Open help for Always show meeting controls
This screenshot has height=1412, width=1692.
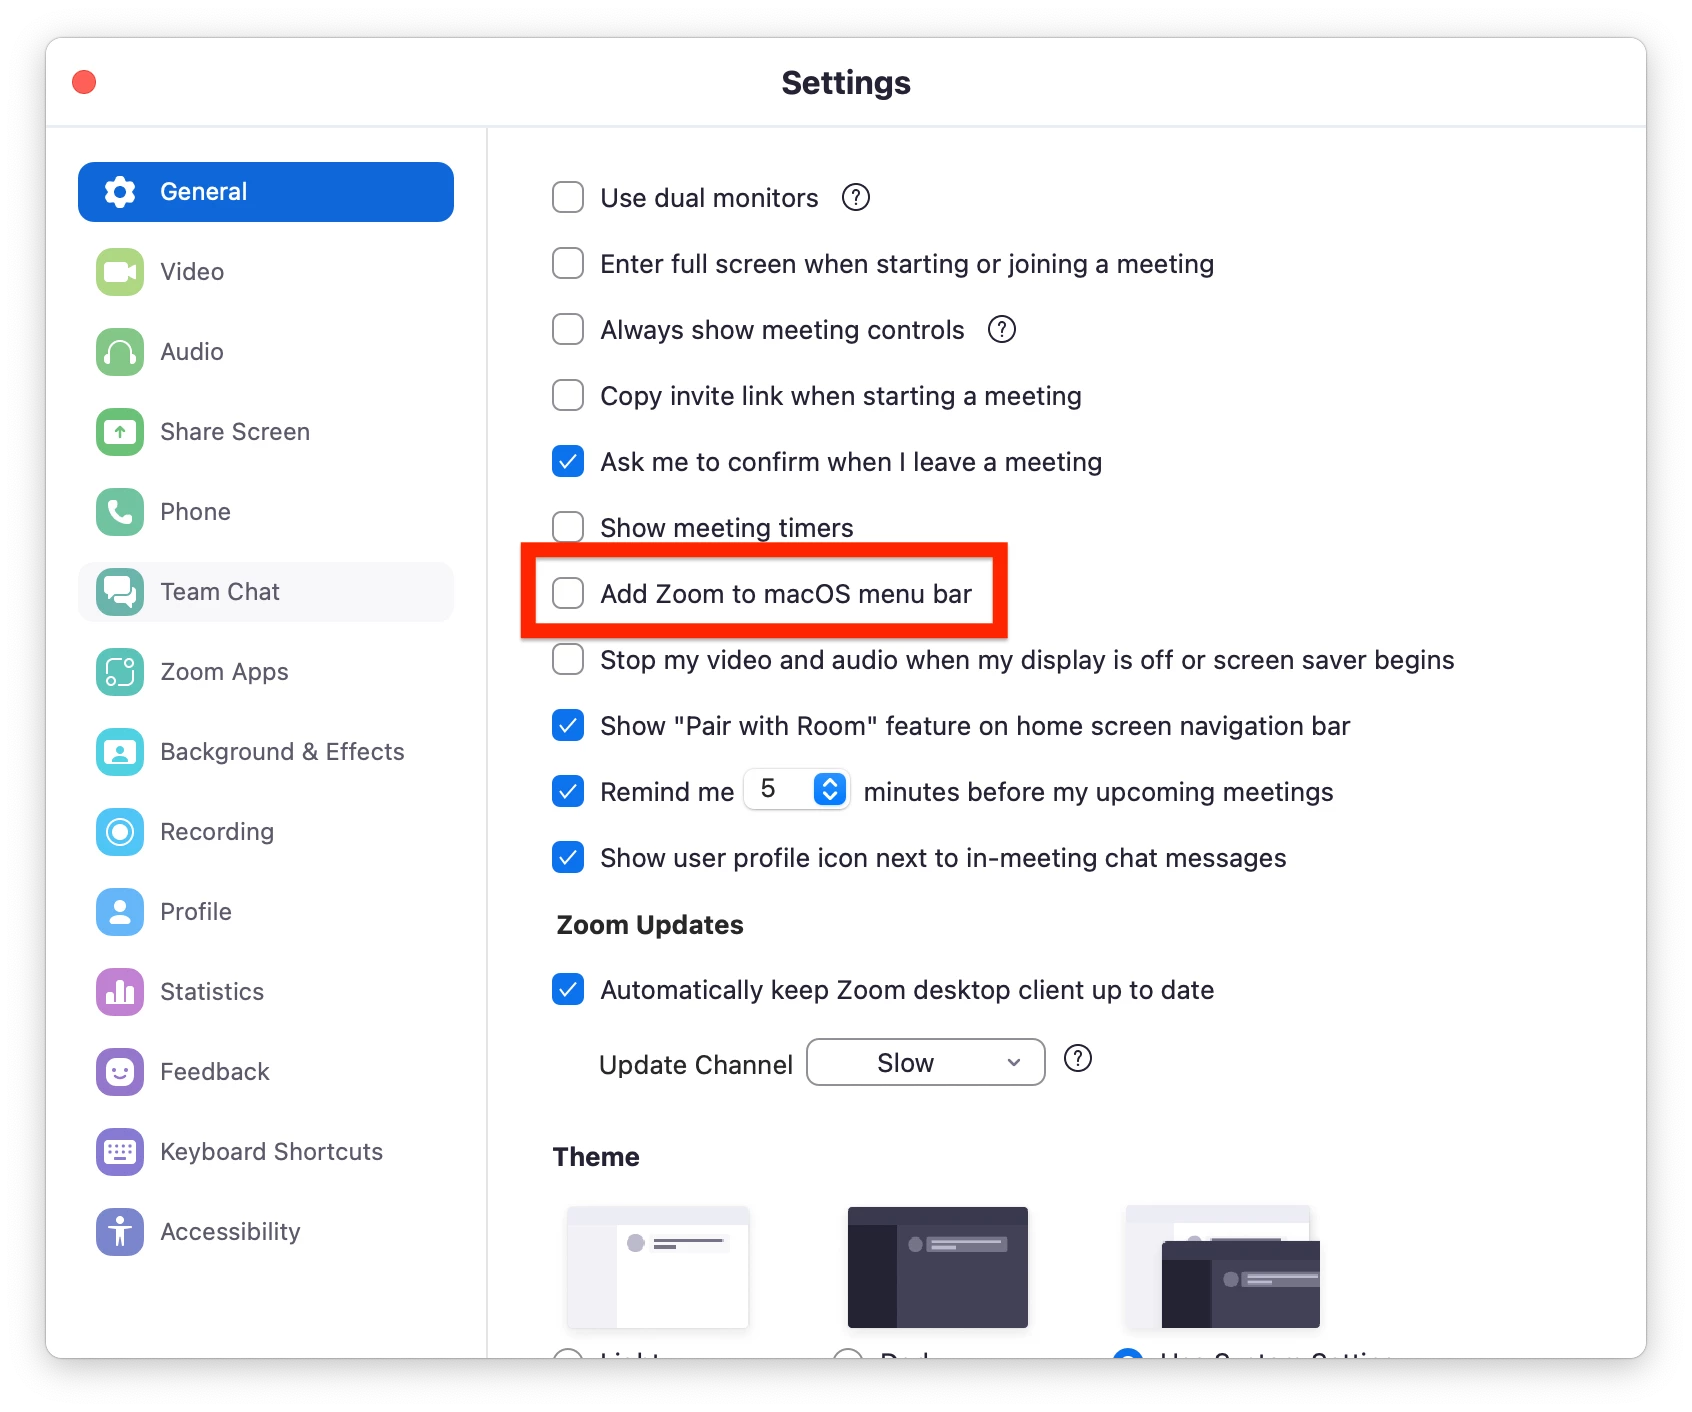[1002, 329]
